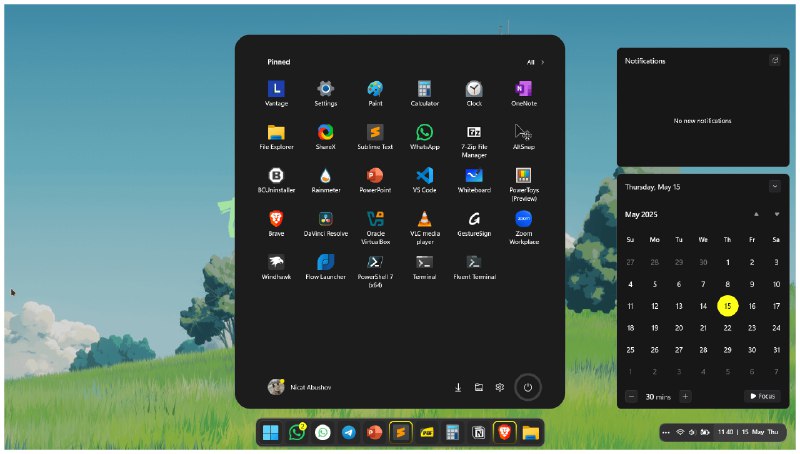Image resolution: width=800 pixels, height=454 pixels.
Task: Show All apps list
Action: [535, 62]
